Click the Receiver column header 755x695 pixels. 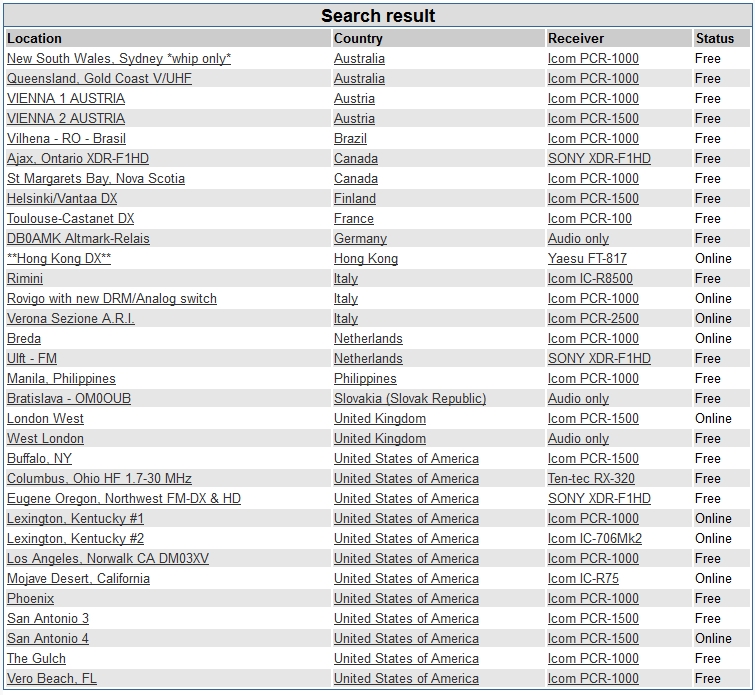(576, 38)
